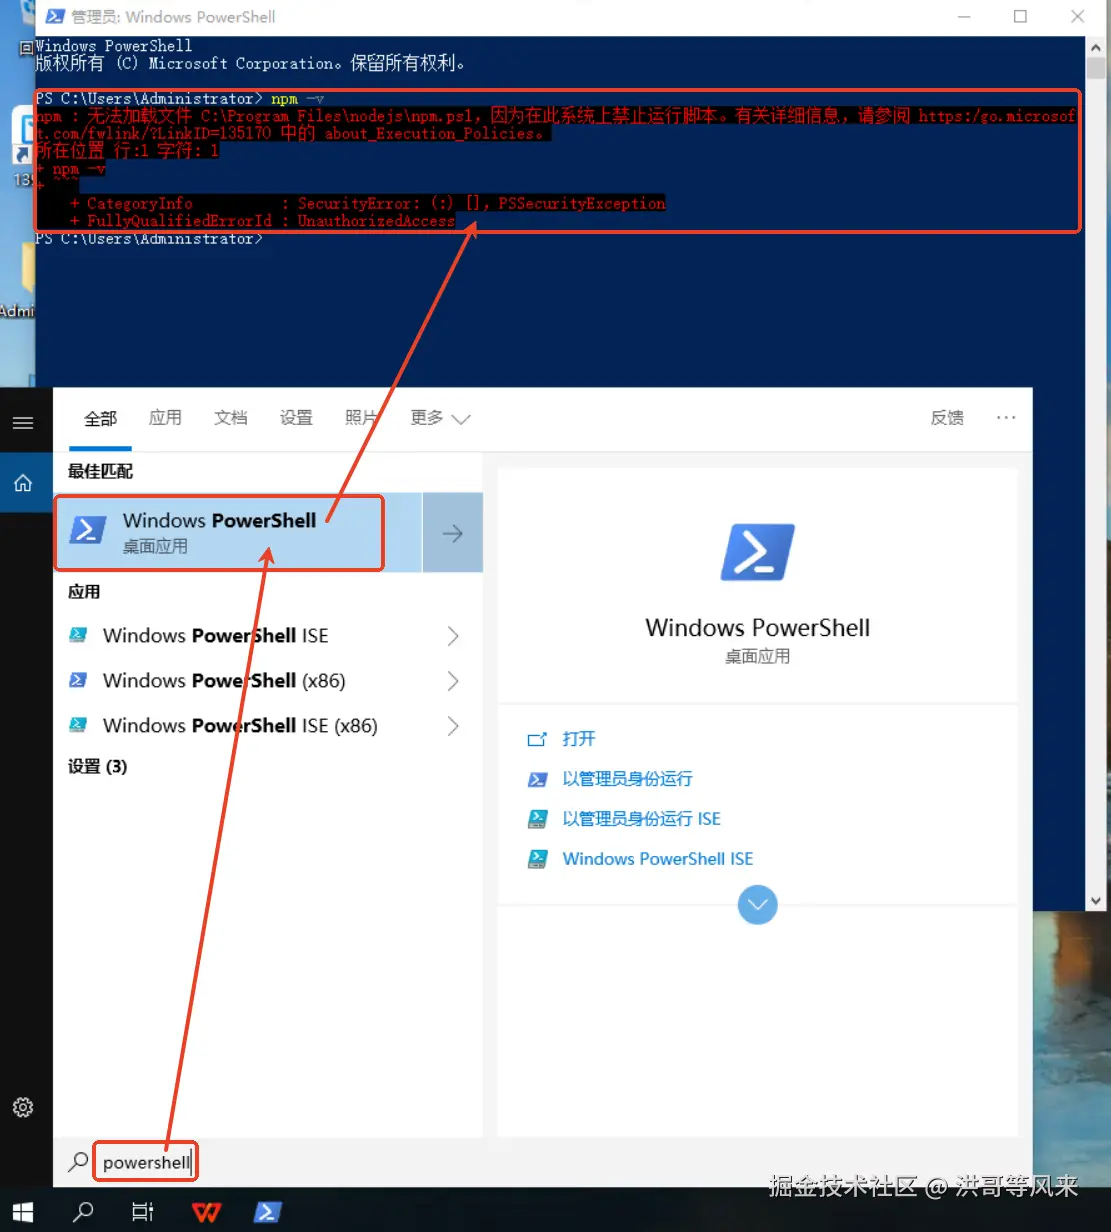The width and height of the screenshot is (1111, 1232).
Task: Click the taskbar search icon
Action: (84, 1212)
